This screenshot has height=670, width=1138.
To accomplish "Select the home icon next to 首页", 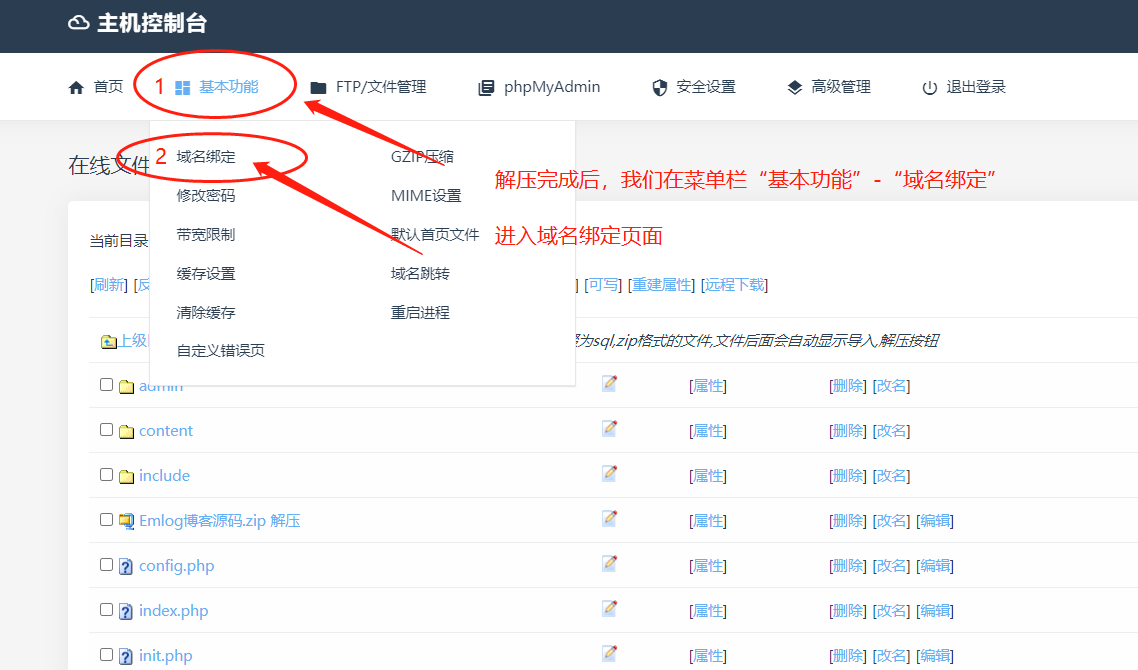I will click(76, 87).
